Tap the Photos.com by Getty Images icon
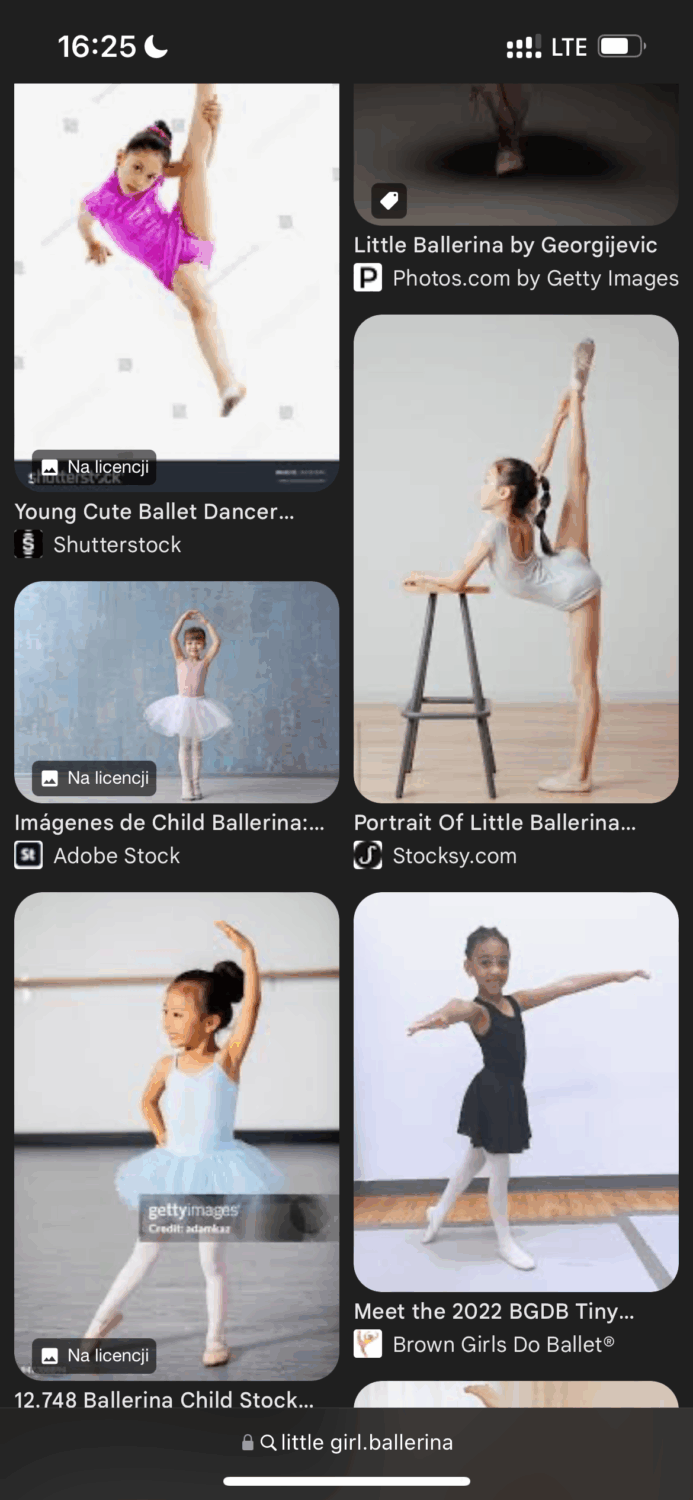Viewport: 693px width, 1500px height. (x=368, y=278)
